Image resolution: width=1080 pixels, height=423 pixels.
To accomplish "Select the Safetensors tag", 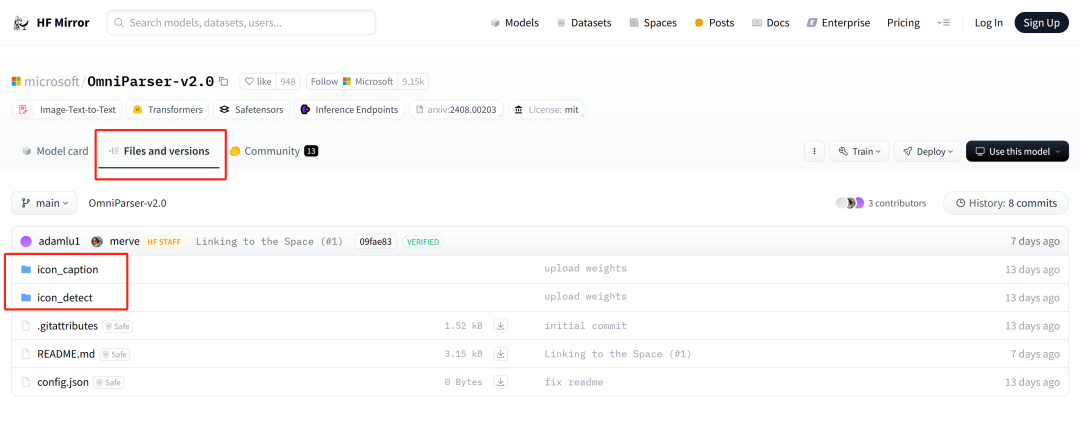I will [251, 110].
